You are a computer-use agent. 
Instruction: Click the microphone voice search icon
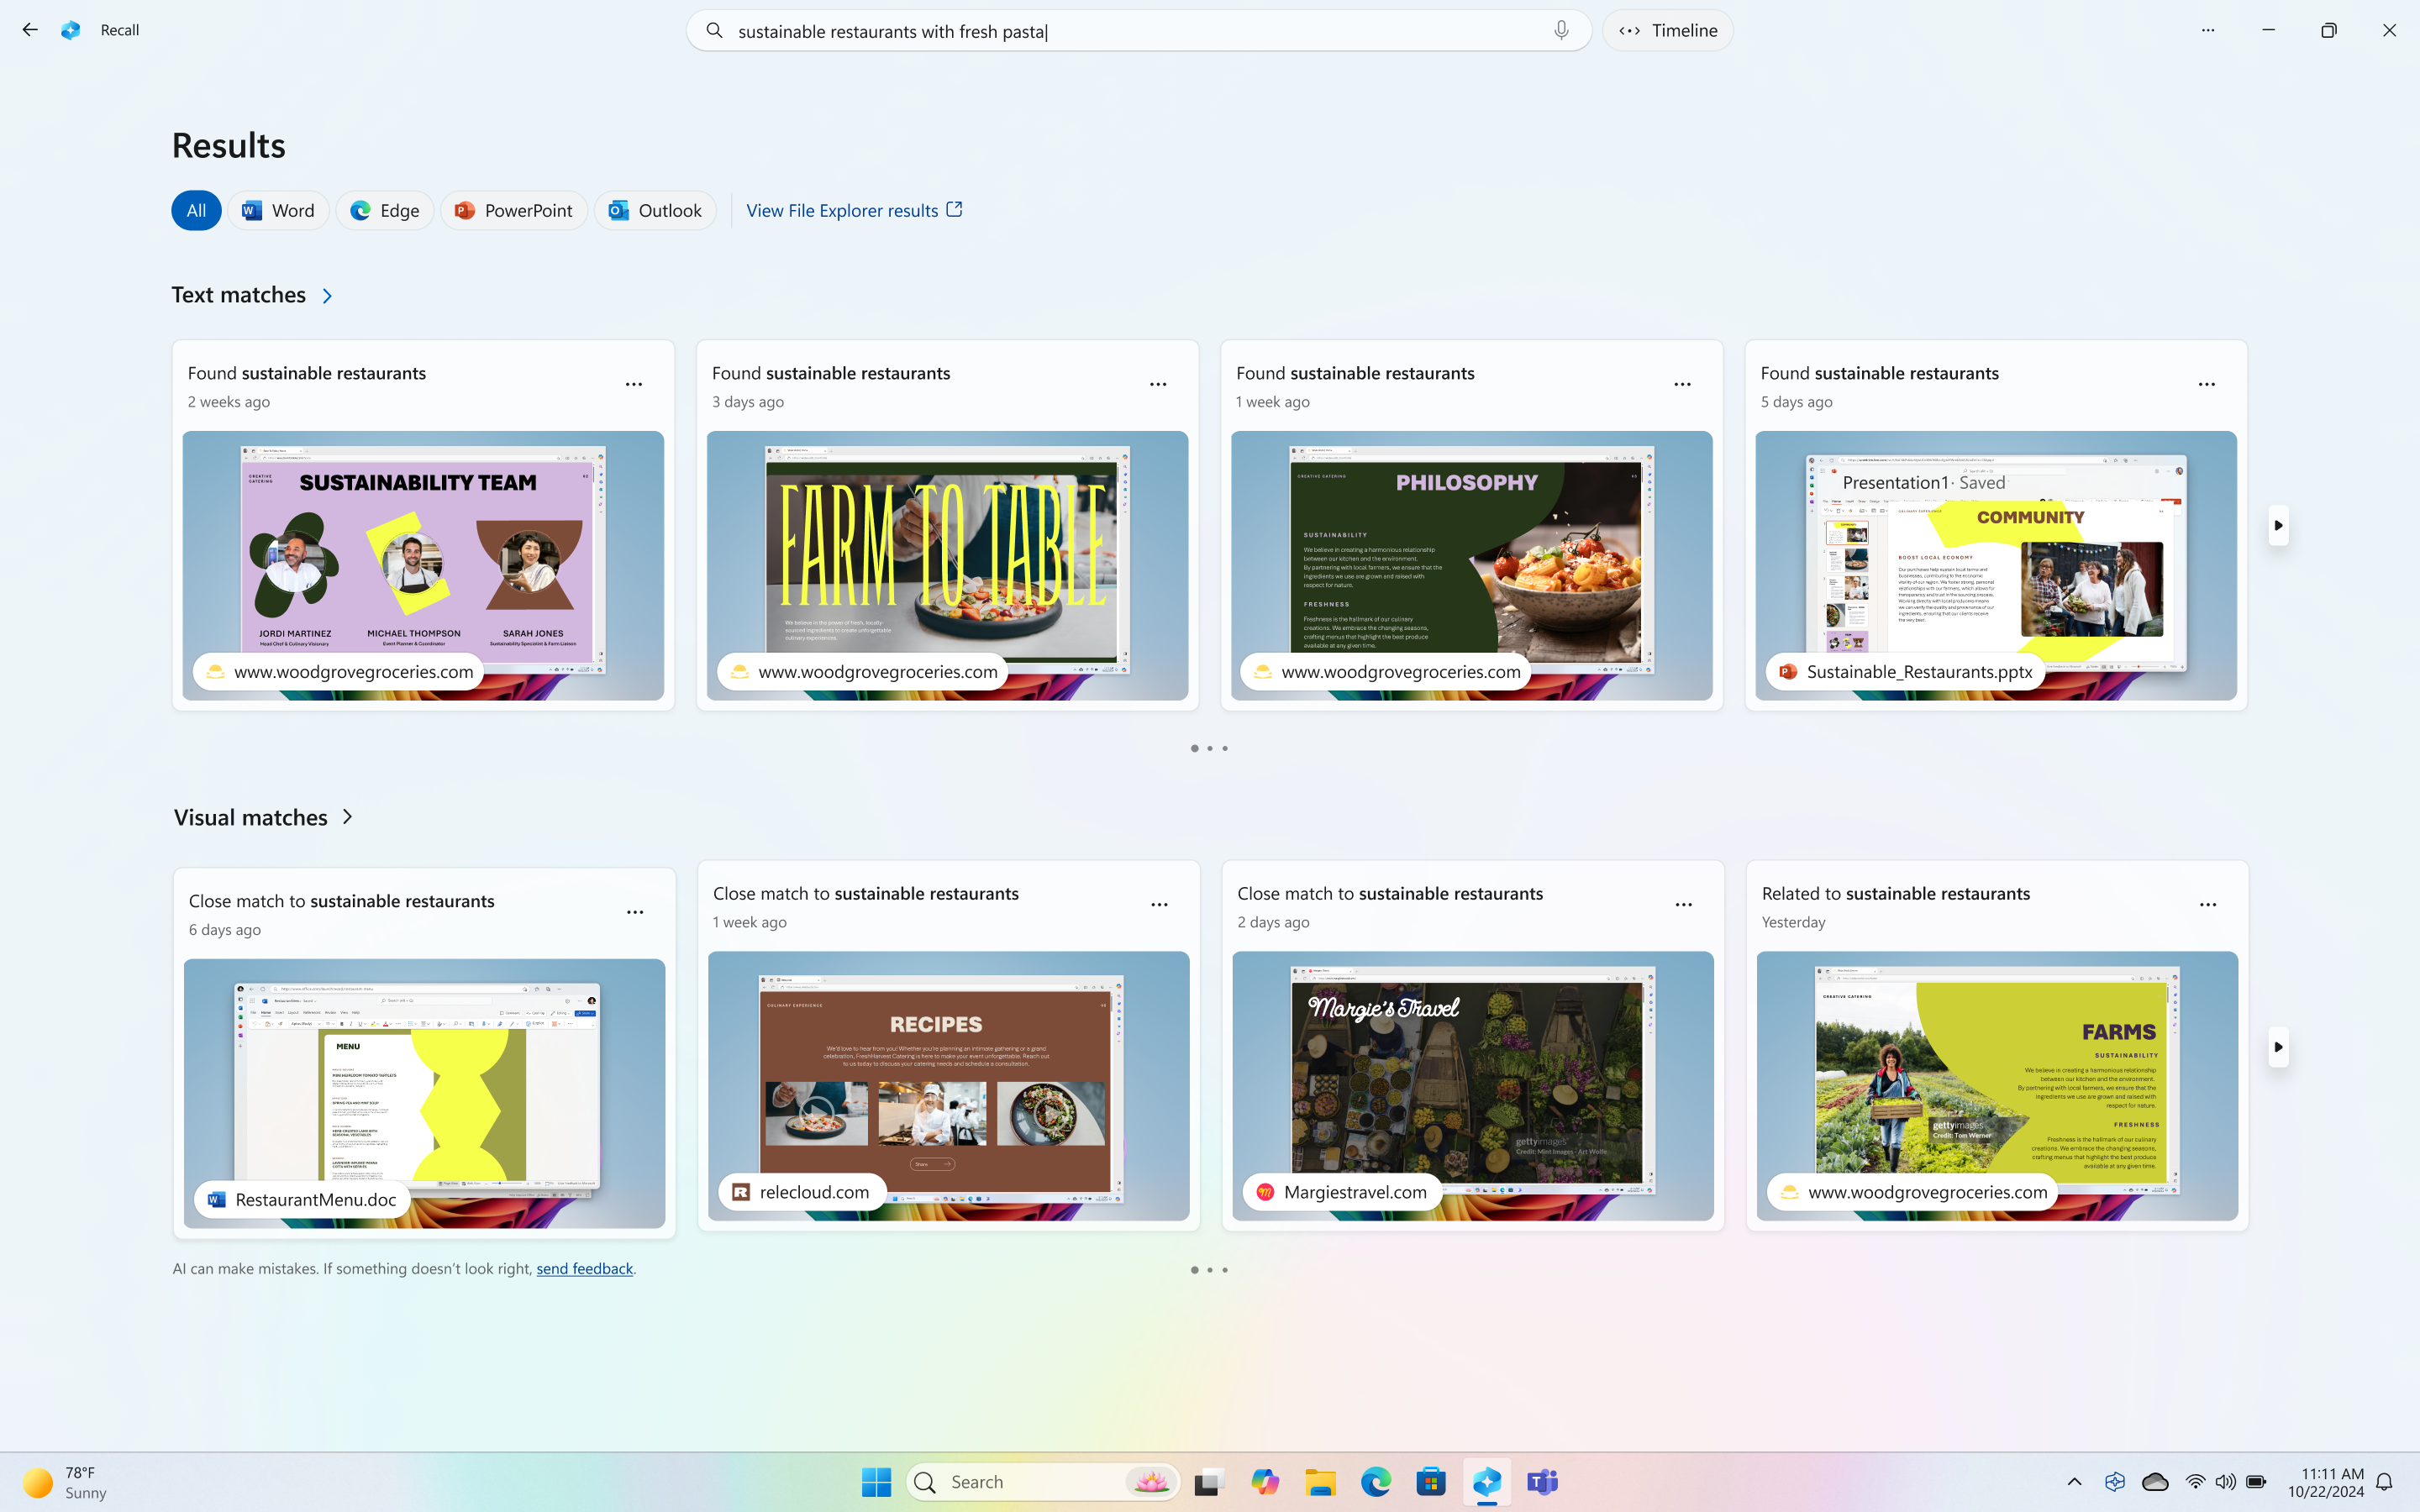1563,29
